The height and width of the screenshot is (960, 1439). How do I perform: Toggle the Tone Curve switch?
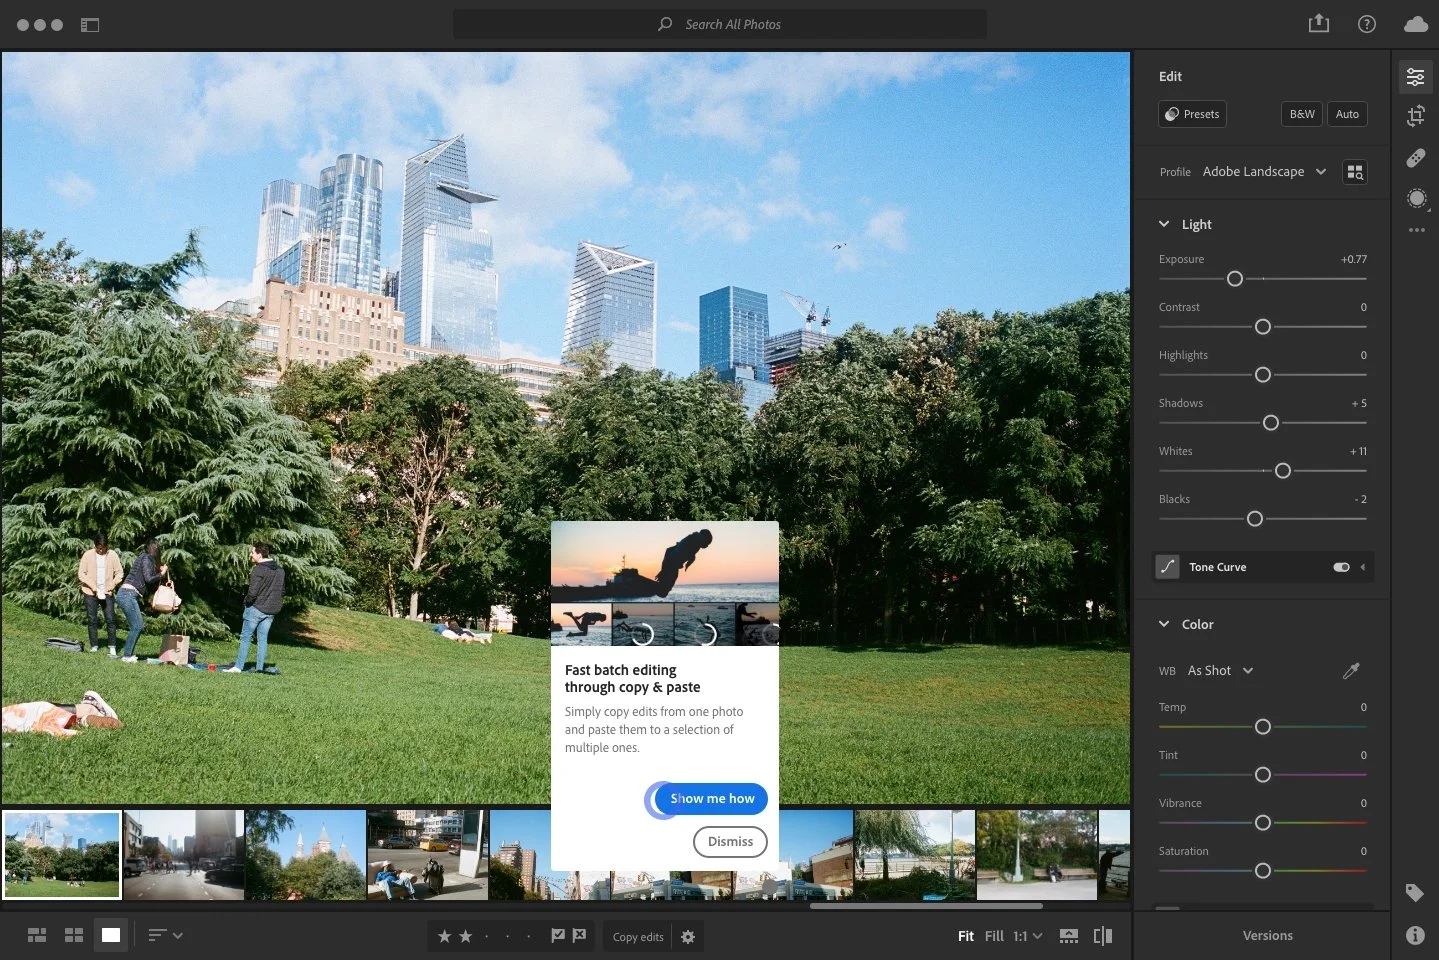click(1341, 567)
